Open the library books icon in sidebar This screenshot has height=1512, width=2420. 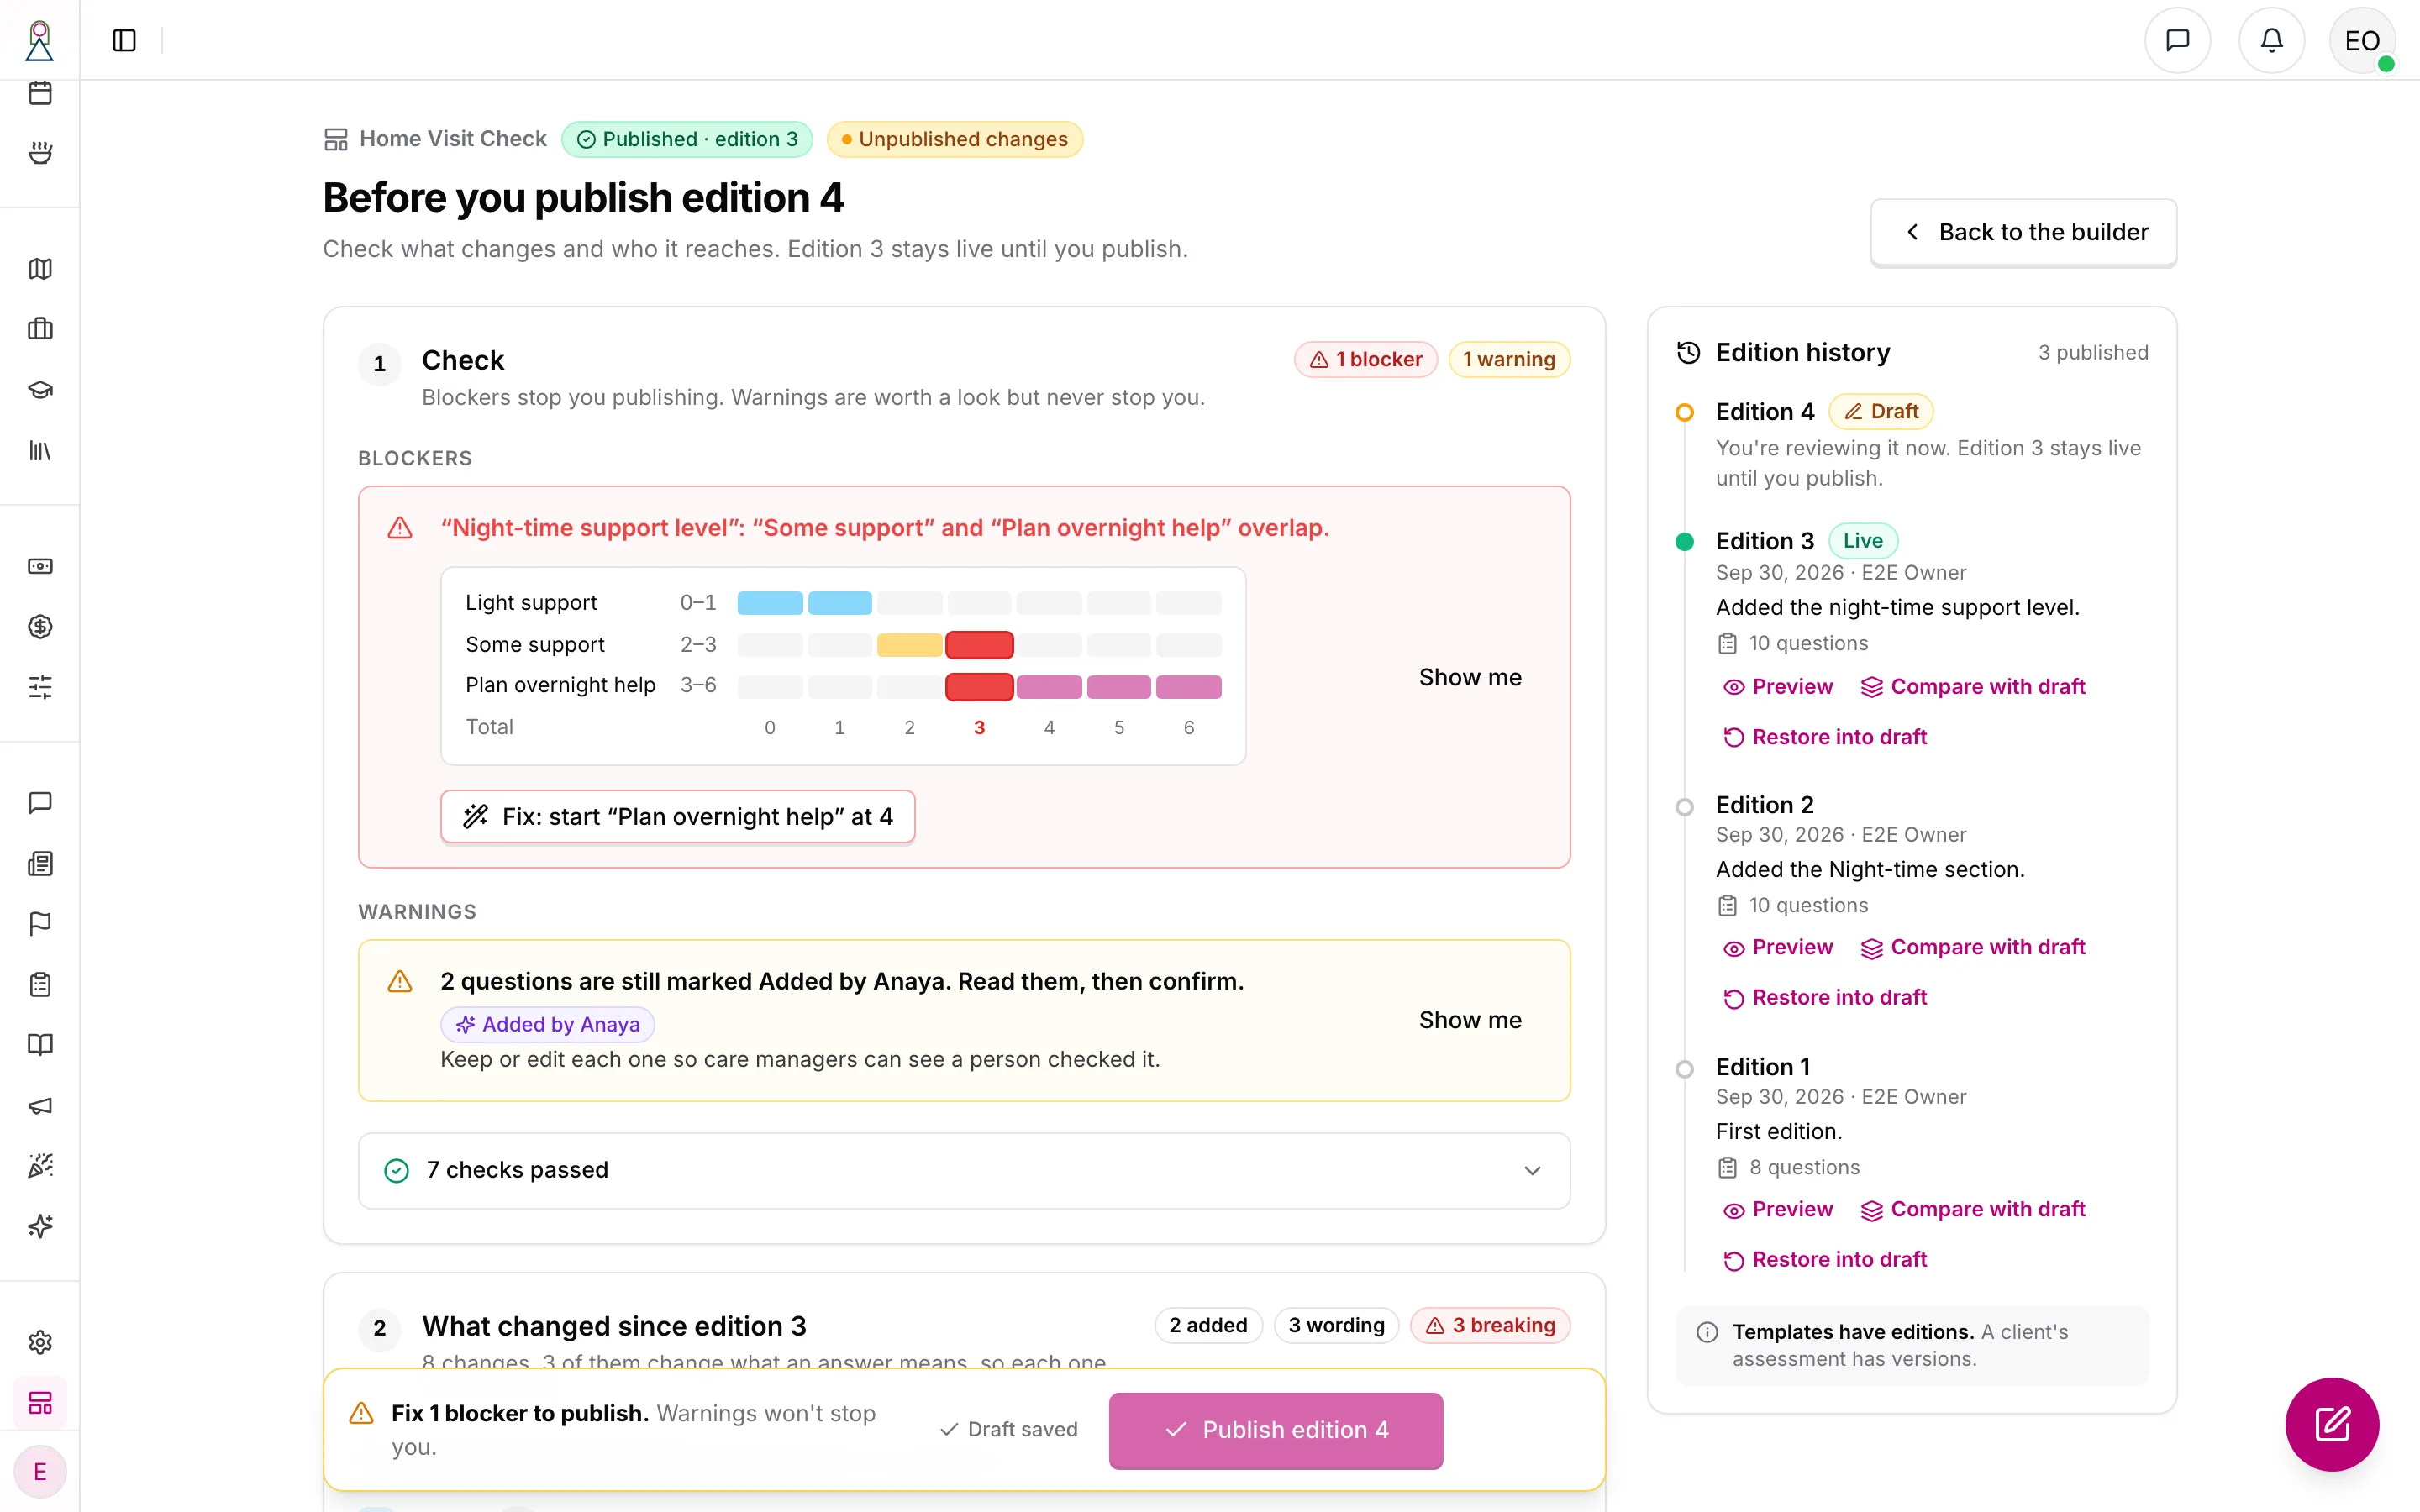pyautogui.click(x=40, y=450)
